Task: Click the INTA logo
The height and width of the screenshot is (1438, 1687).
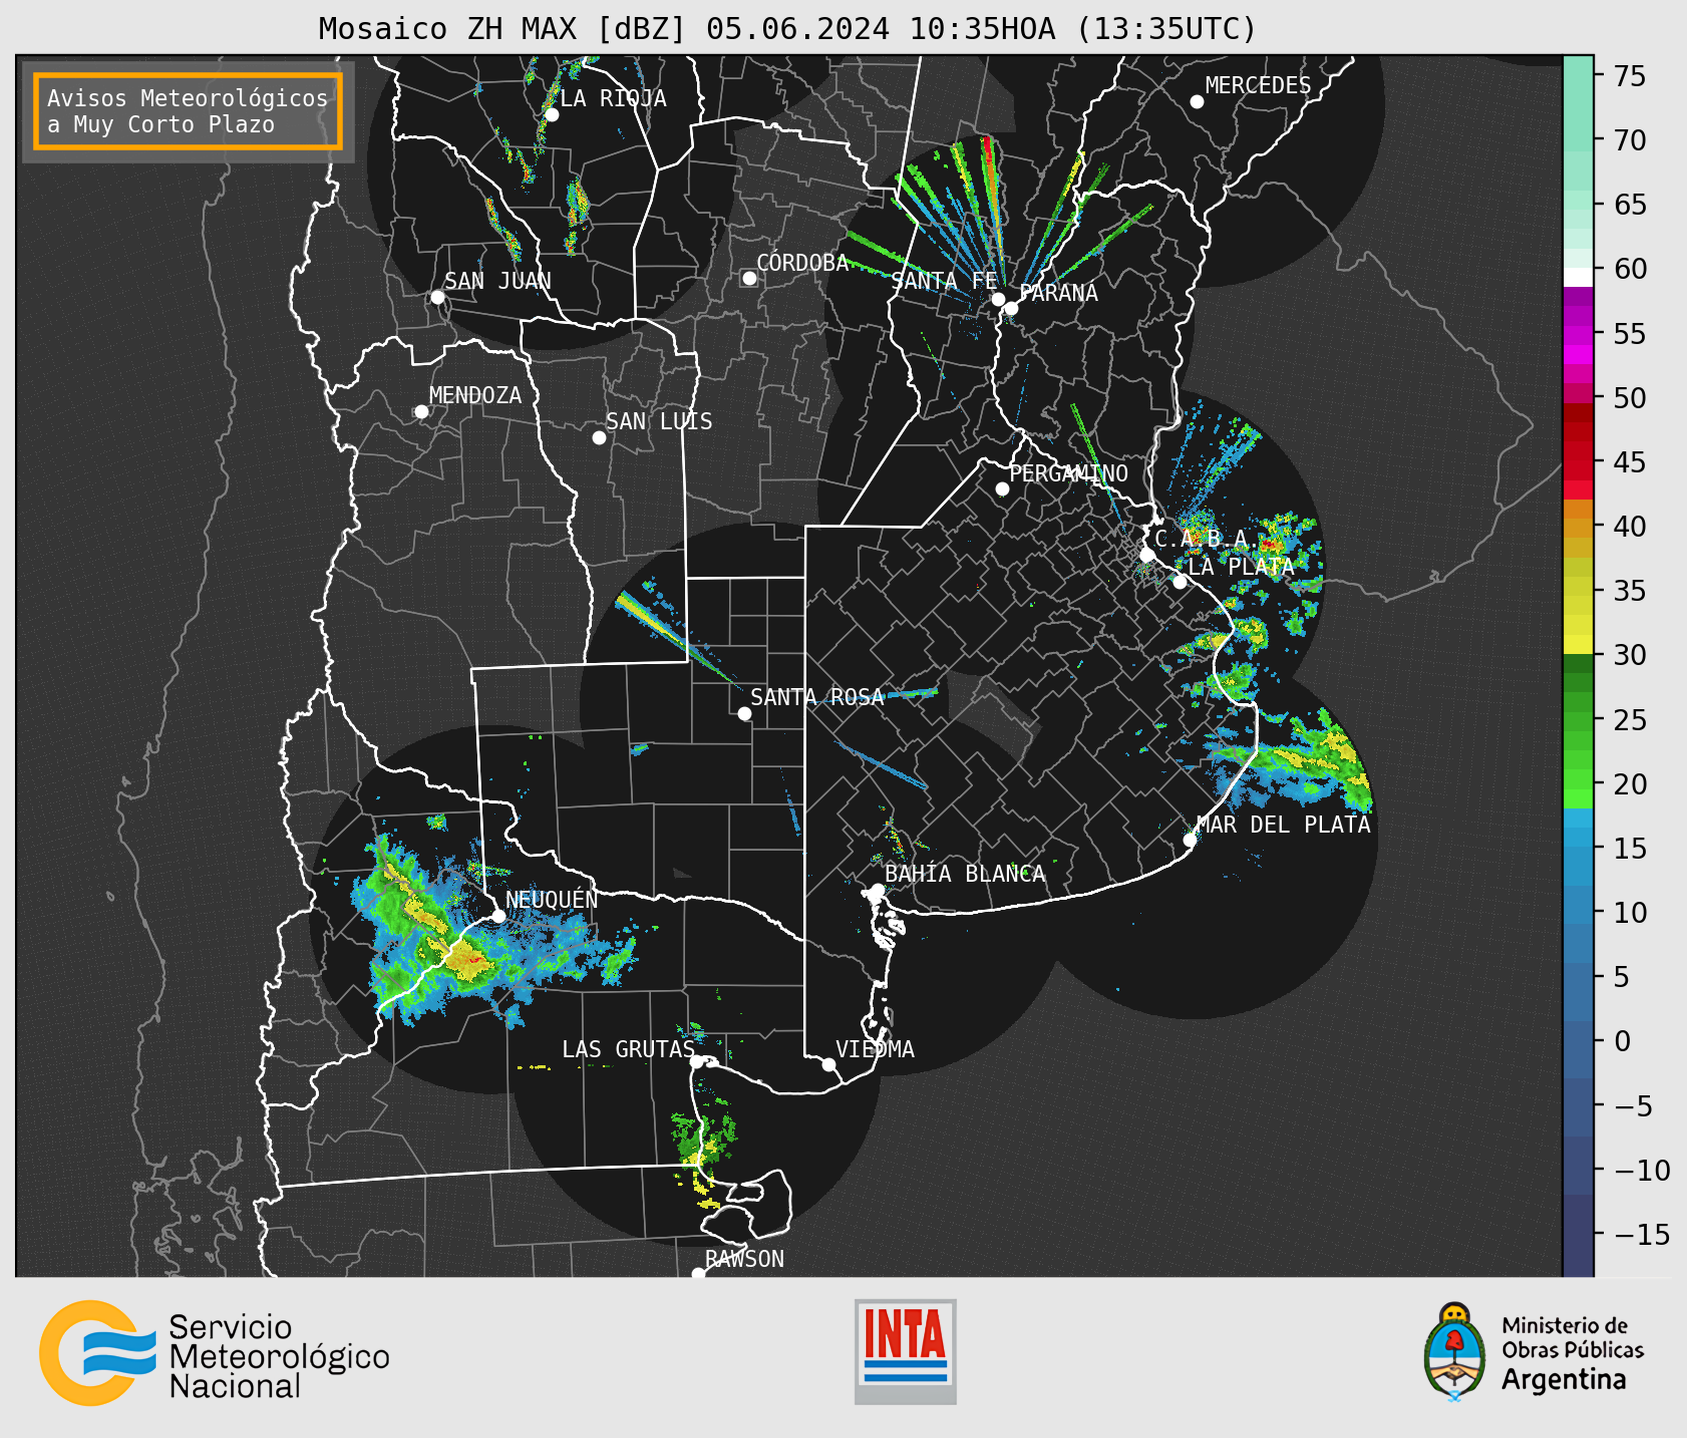Action: (905, 1351)
